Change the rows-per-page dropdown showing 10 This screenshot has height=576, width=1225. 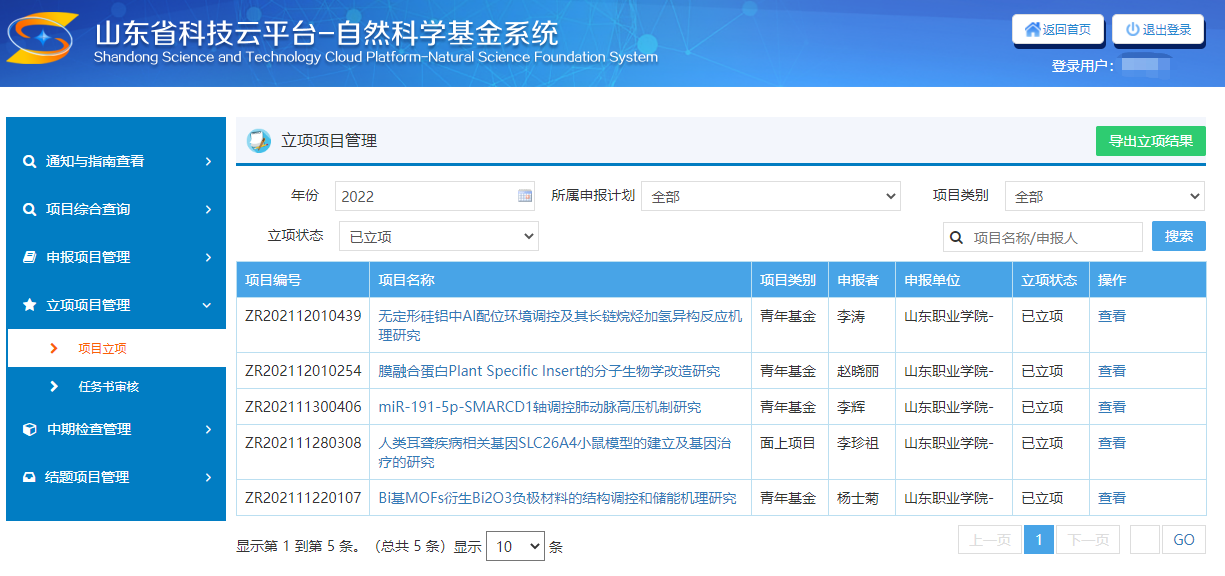click(x=515, y=546)
